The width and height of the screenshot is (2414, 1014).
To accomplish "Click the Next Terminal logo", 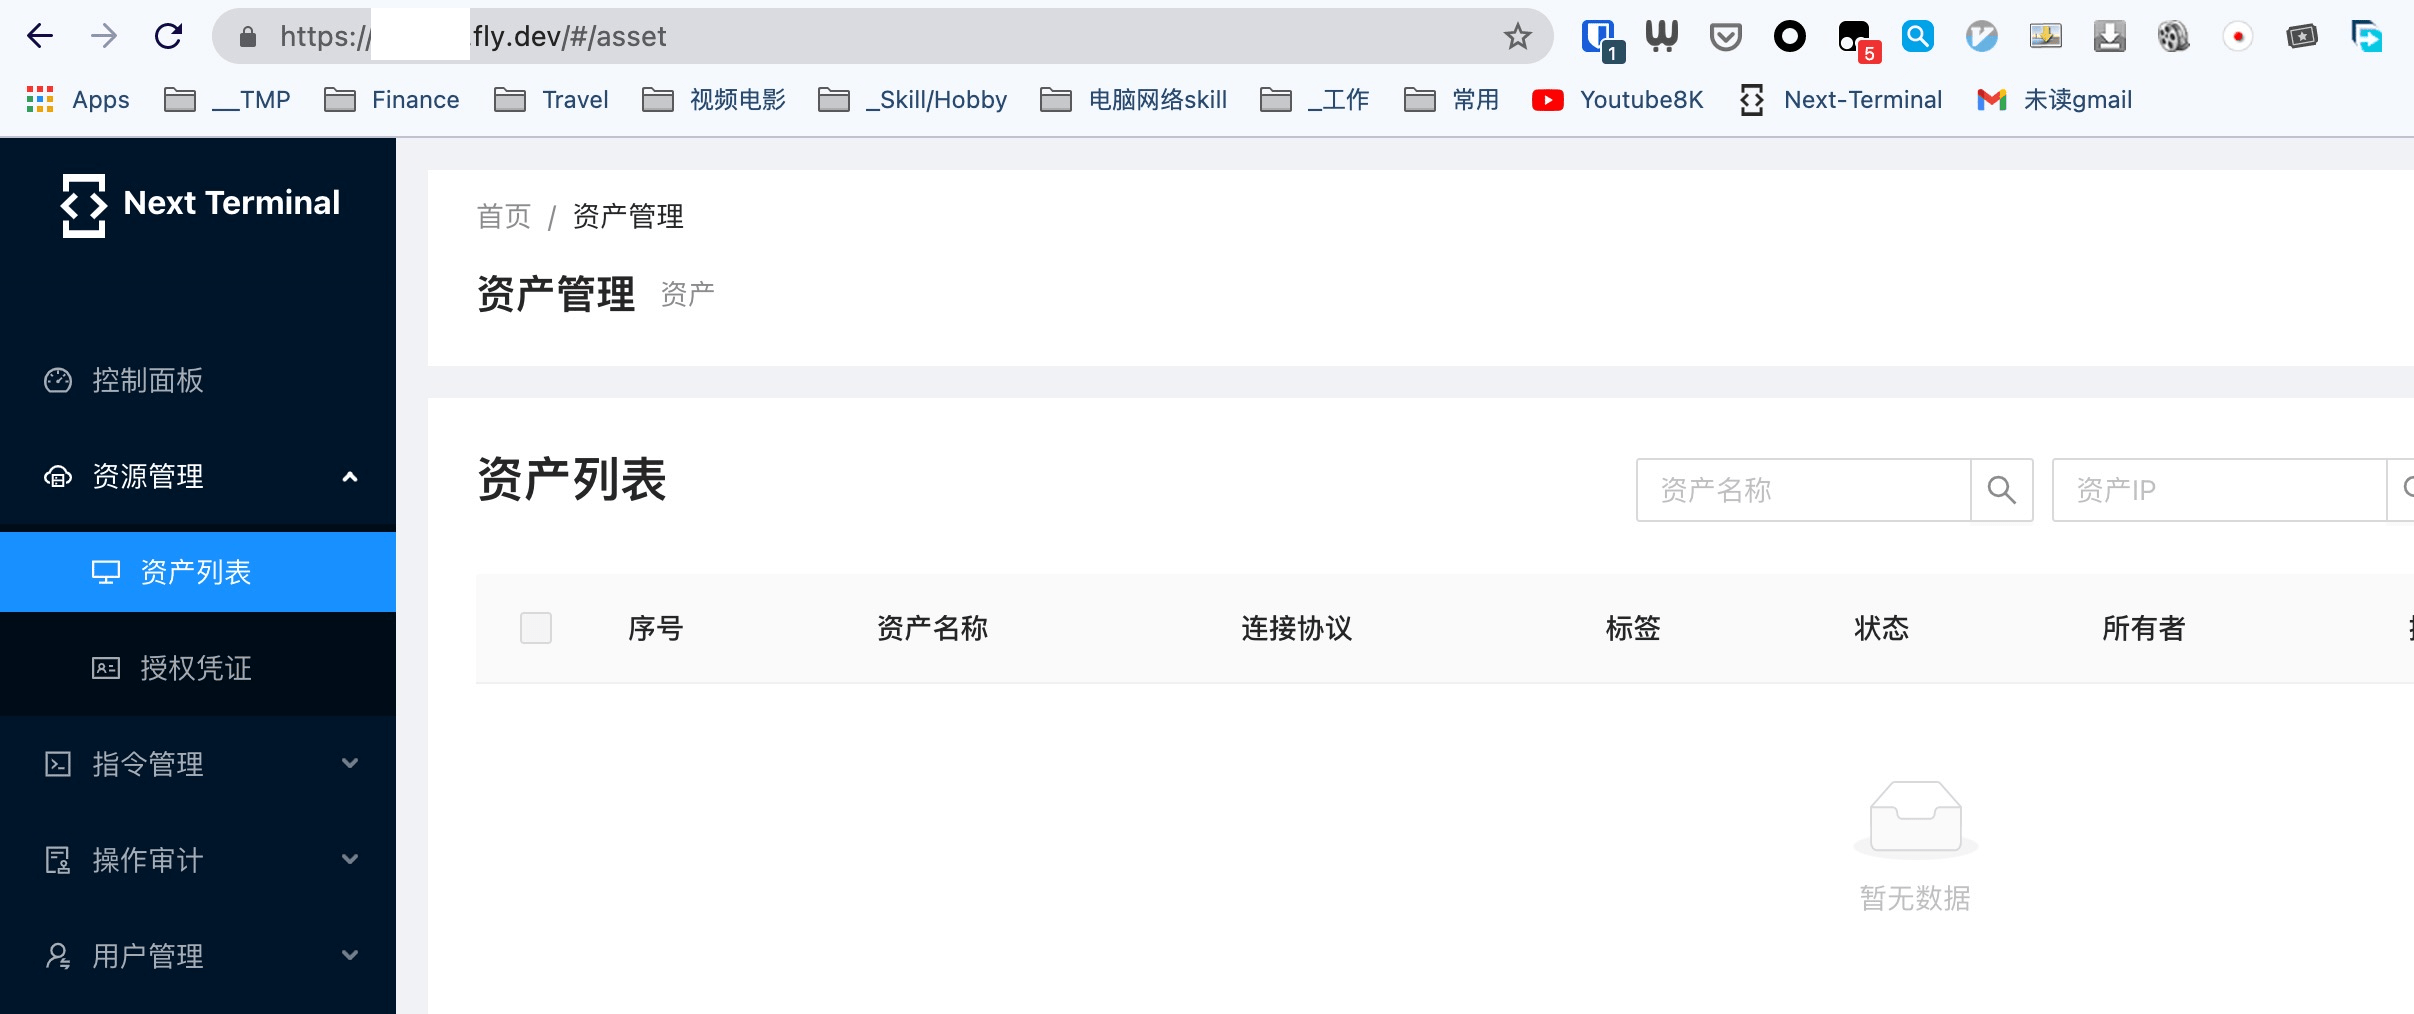I will click(x=200, y=204).
